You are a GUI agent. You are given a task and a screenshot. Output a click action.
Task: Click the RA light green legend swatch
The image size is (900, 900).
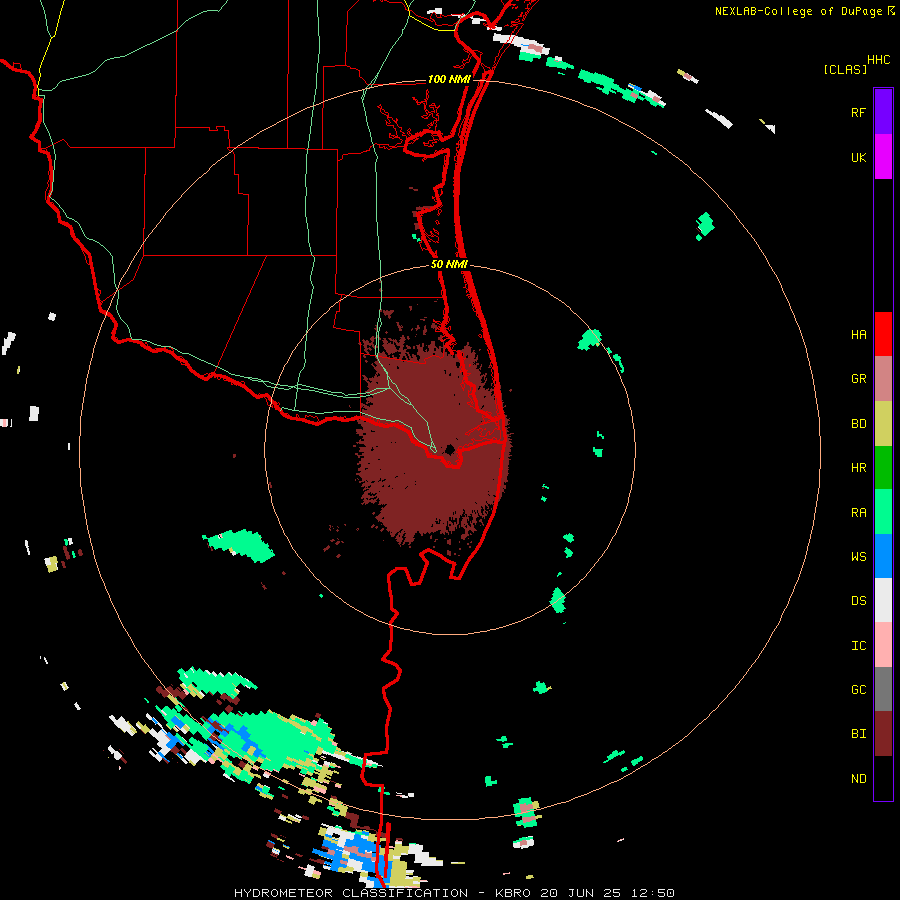pos(883,512)
